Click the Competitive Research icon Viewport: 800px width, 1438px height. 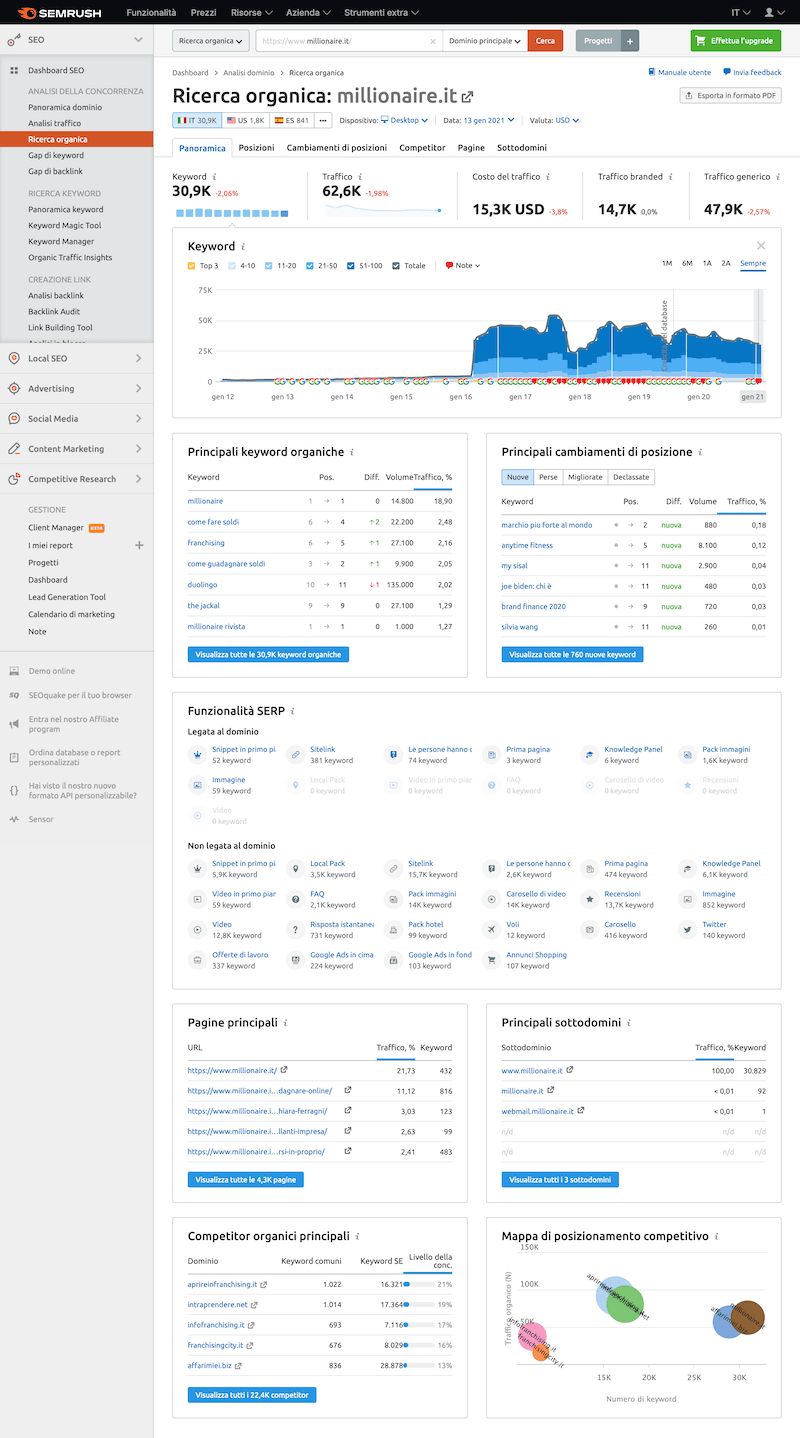click(13, 479)
